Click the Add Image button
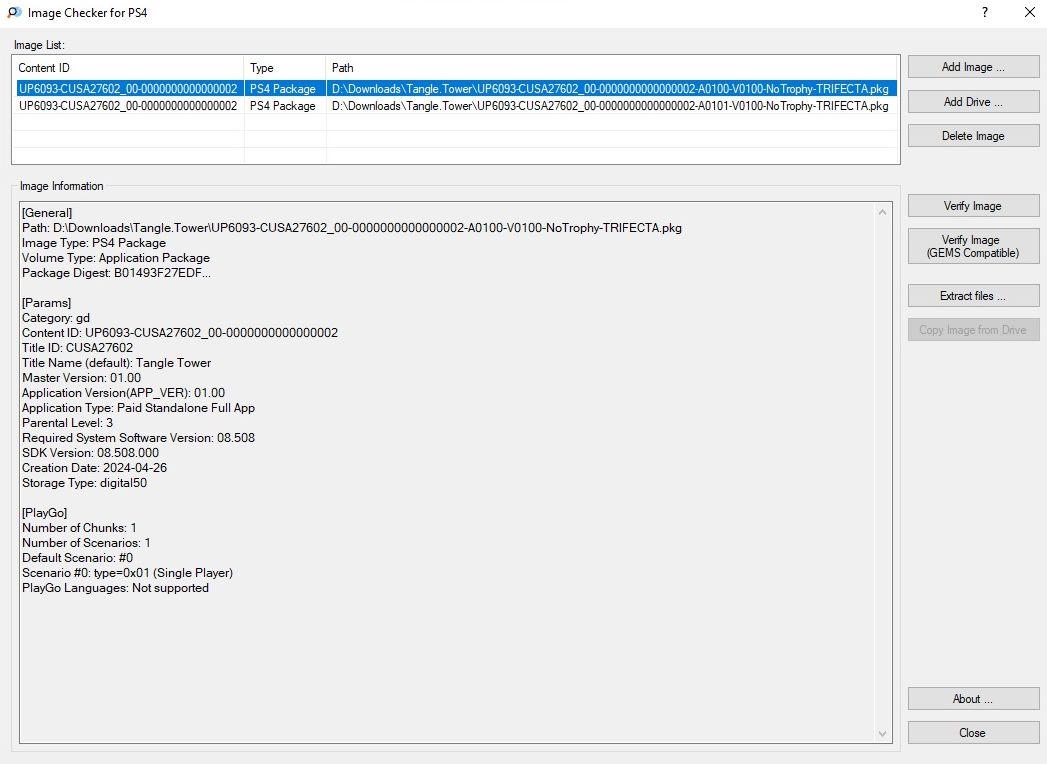Image resolution: width=1047 pixels, height=764 pixels. (x=973, y=67)
